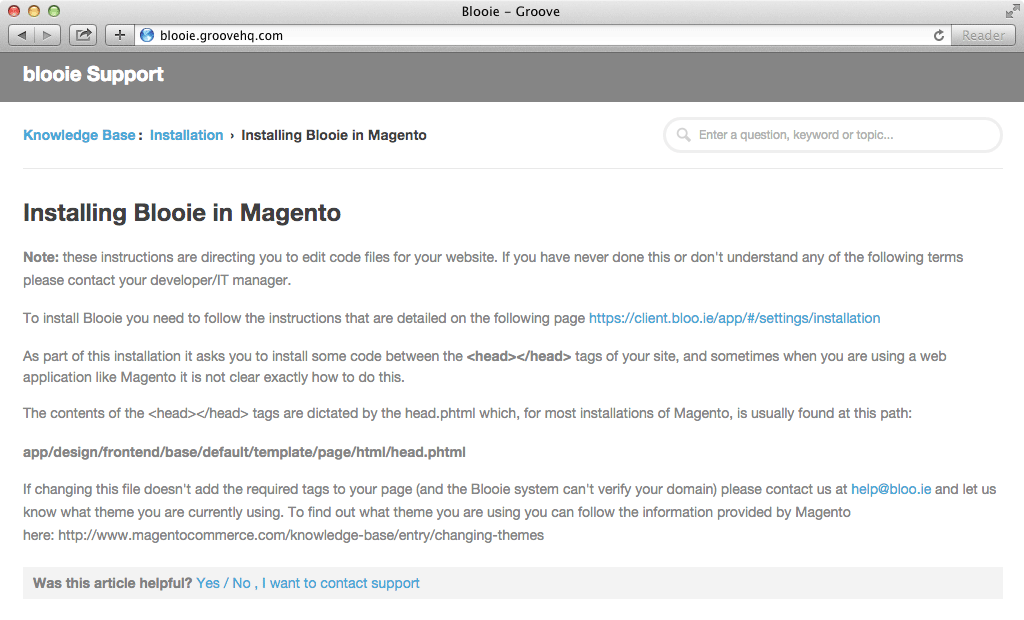This screenshot has height=620, width=1024.
Task: Open the Installation breadcrumb link
Action: point(186,135)
